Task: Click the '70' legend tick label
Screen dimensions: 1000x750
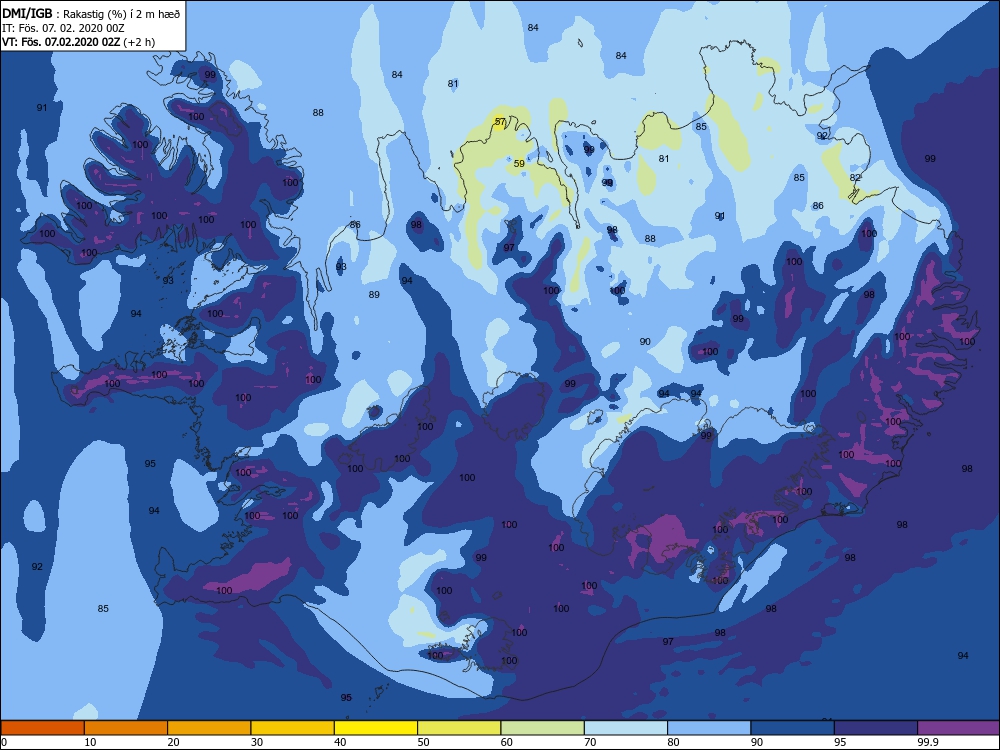Action: click(x=590, y=742)
